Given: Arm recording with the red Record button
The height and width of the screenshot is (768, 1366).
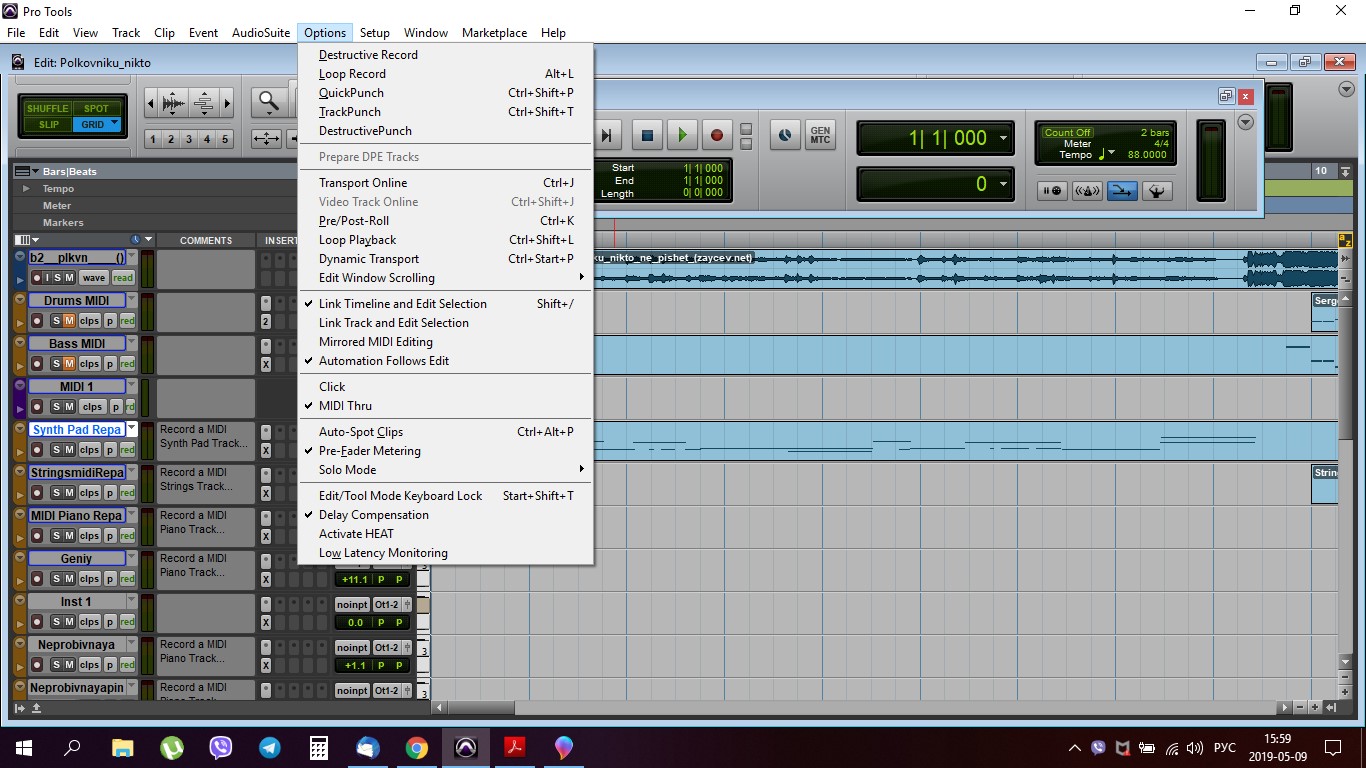Looking at the screenshot, I should tap(716, 135).
